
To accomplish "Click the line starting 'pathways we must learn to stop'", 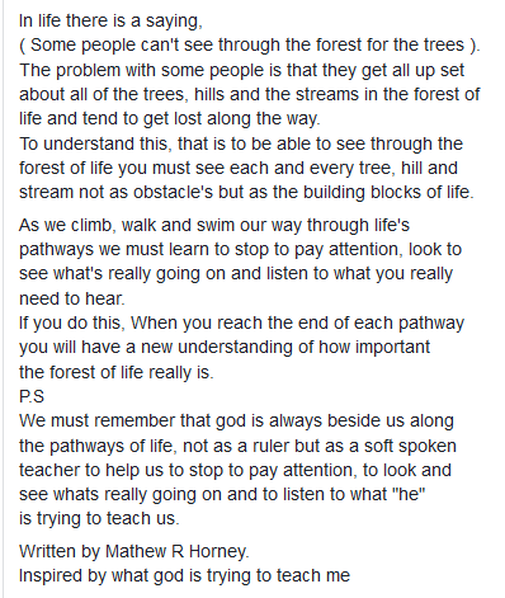I will (x=241, y=250).
